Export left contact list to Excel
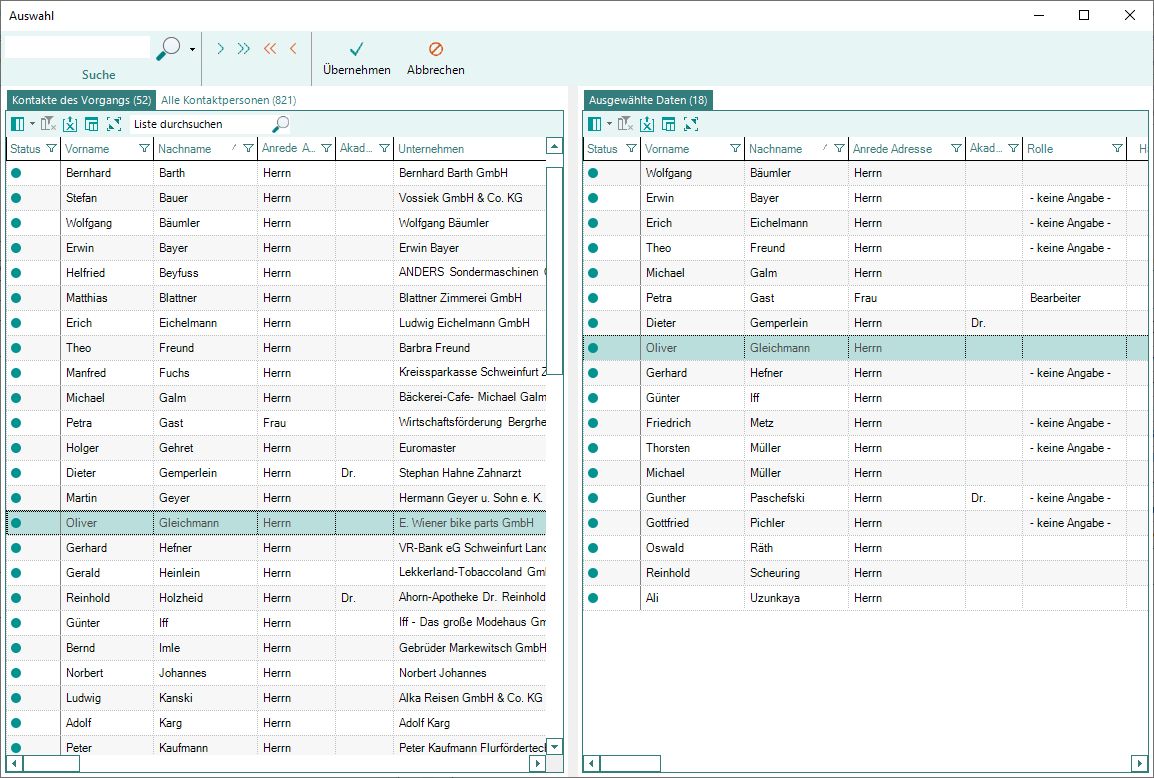This screenshot has height=778, width=1154. [x=69, y=124]
